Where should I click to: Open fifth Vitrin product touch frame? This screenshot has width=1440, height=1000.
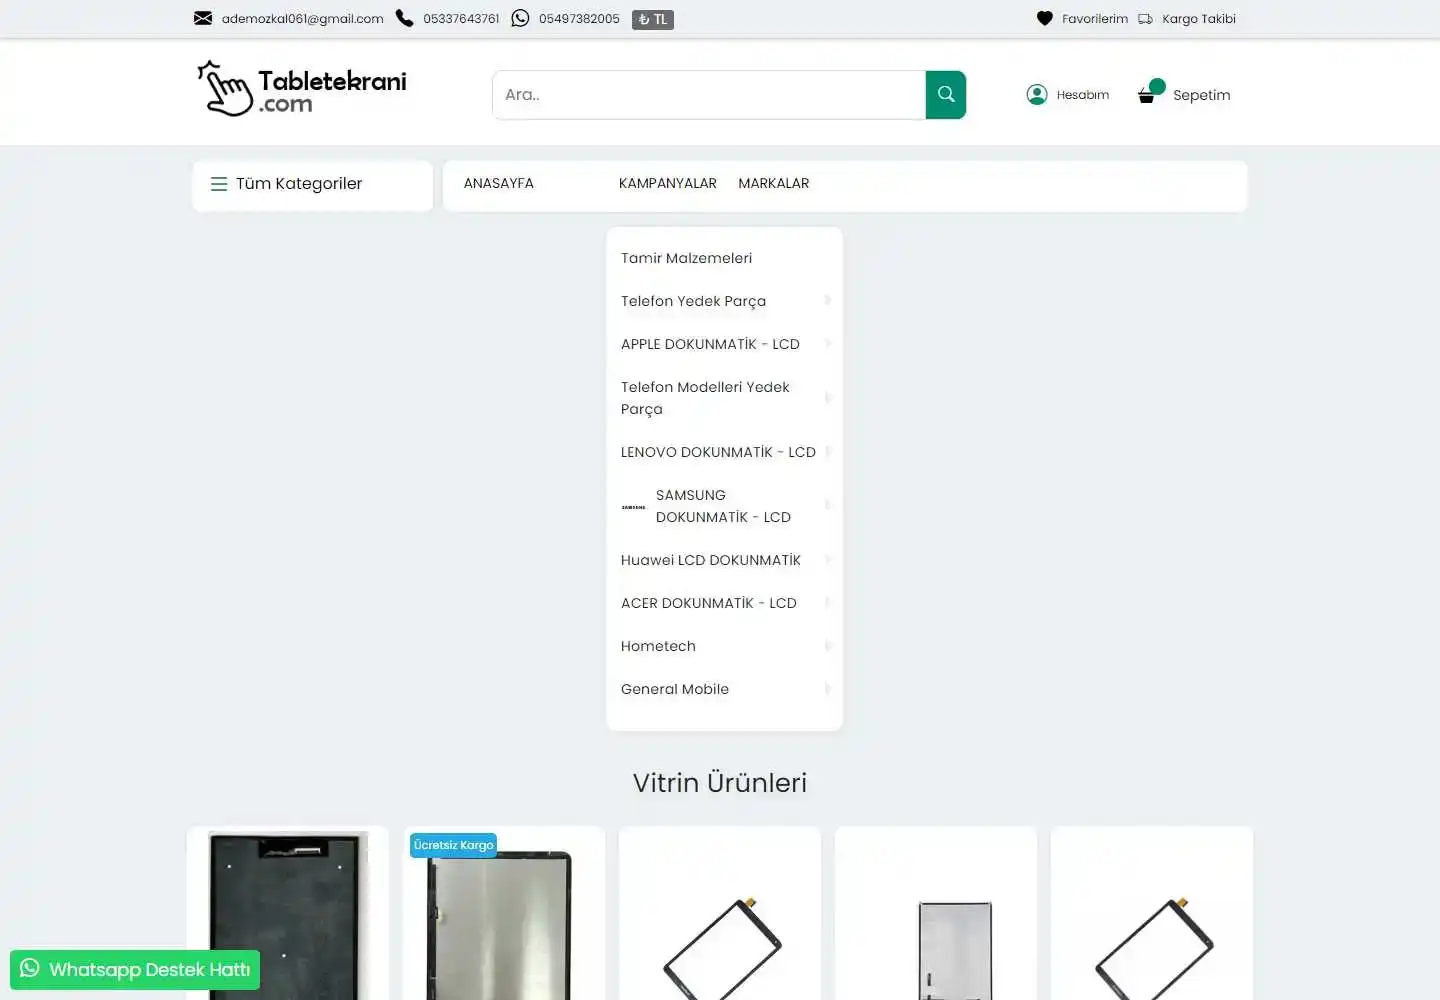tap(1152, 915)
